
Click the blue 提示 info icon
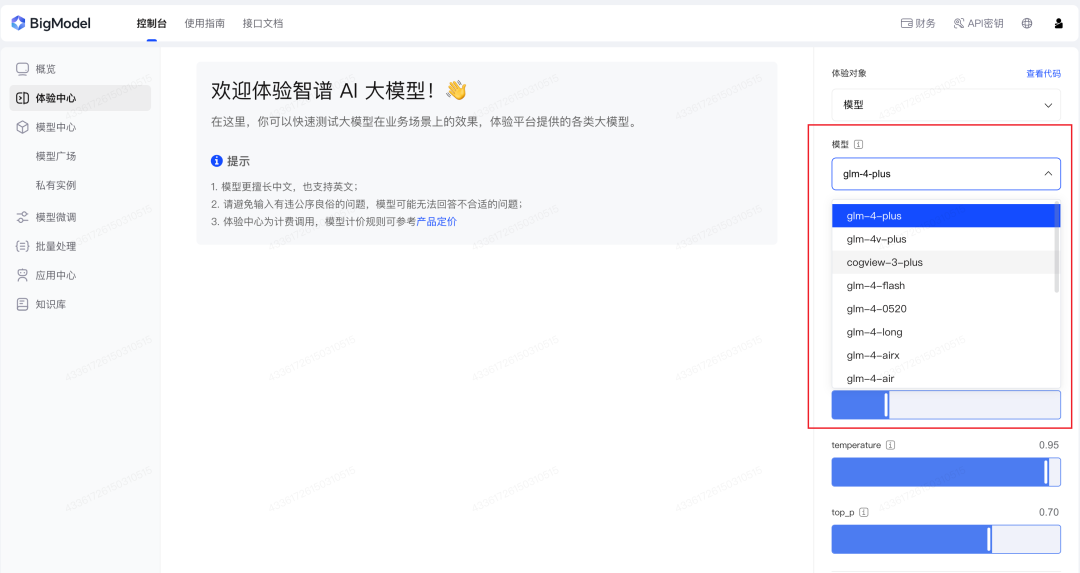[x=217, y=160]
